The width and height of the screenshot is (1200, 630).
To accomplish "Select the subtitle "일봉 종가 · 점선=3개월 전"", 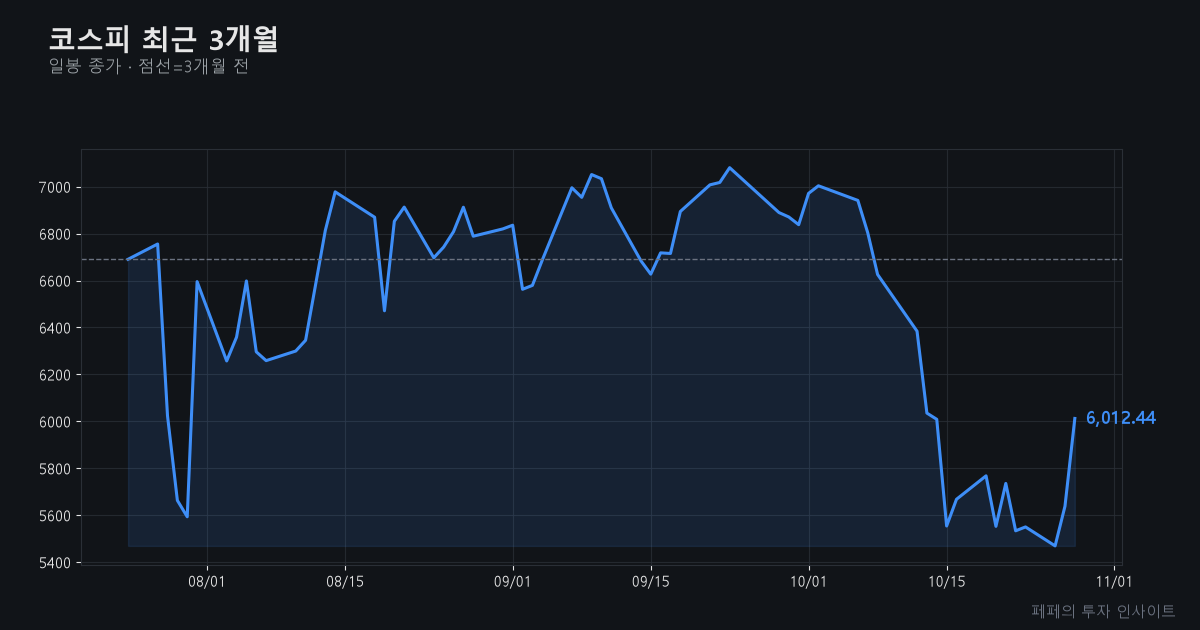I will [148, 67].
